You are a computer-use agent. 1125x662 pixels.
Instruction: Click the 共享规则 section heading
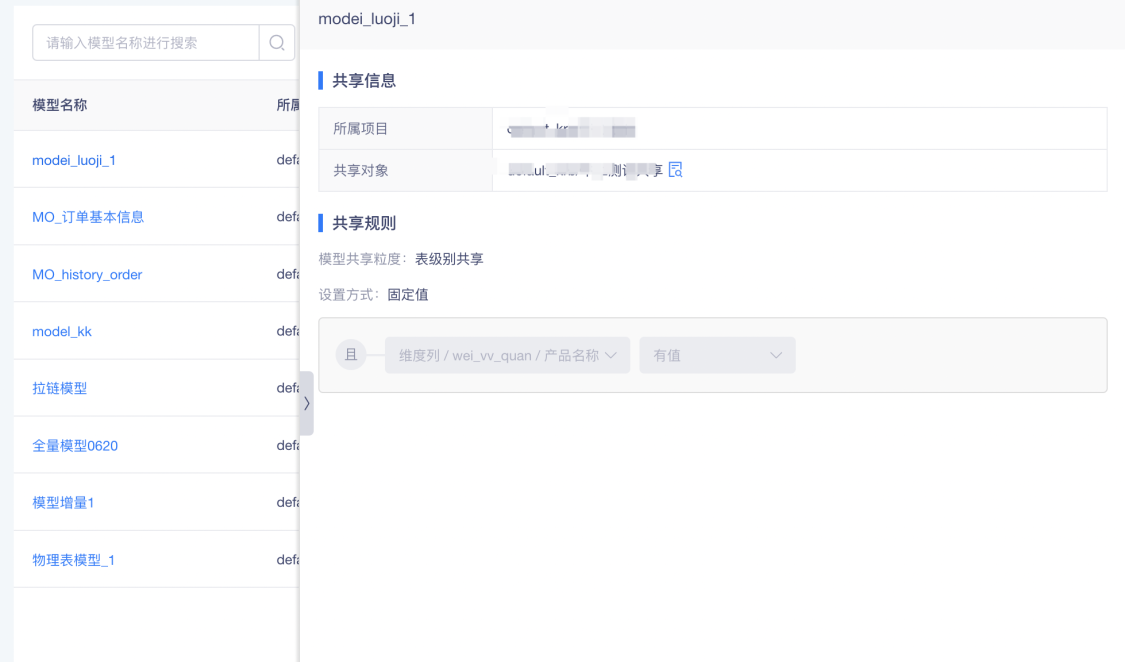coord(364,223)
